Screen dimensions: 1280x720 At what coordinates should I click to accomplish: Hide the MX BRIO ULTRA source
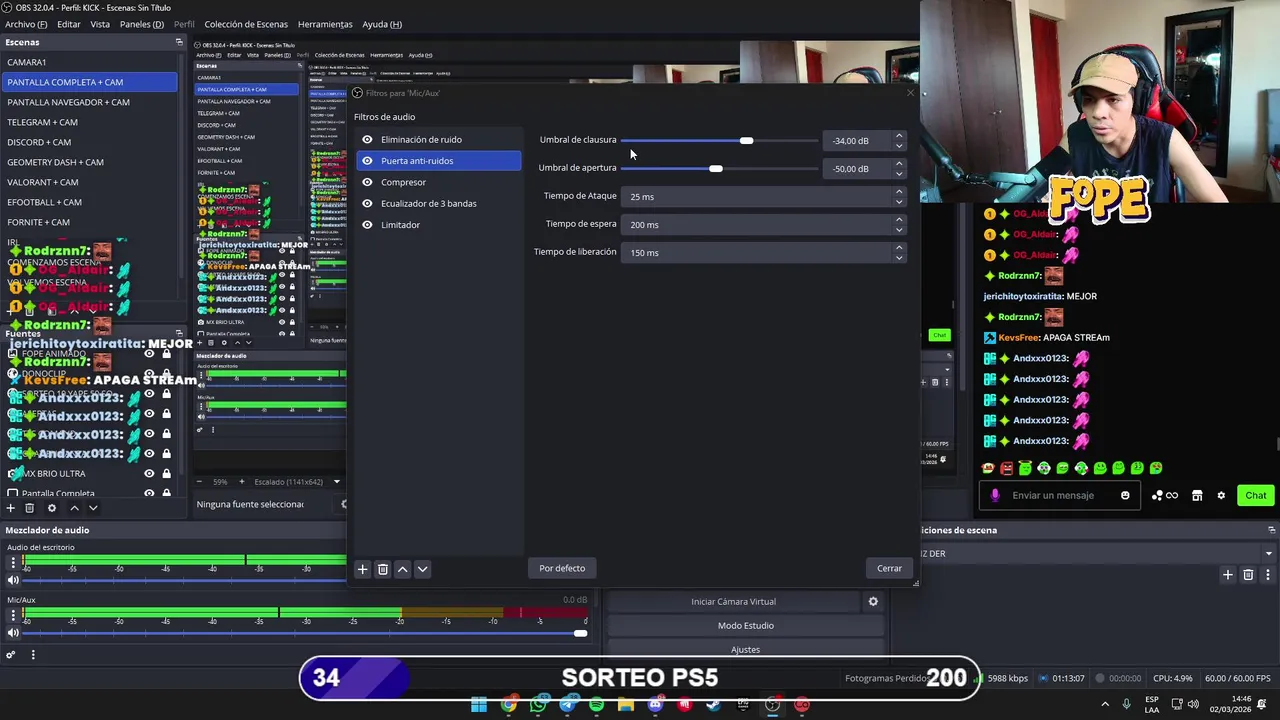pos(149,474)
